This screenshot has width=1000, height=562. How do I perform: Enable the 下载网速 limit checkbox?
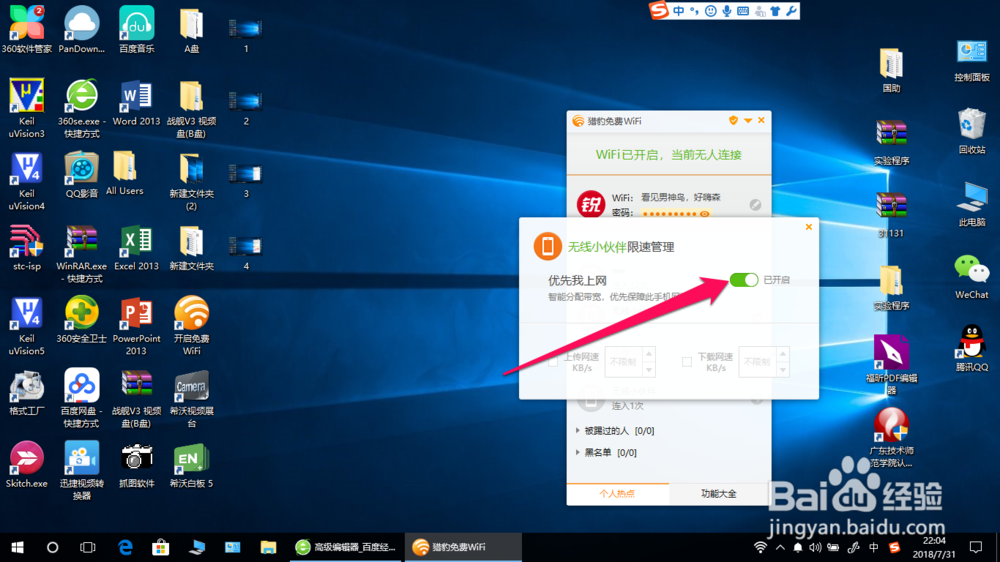coord(687,362)
